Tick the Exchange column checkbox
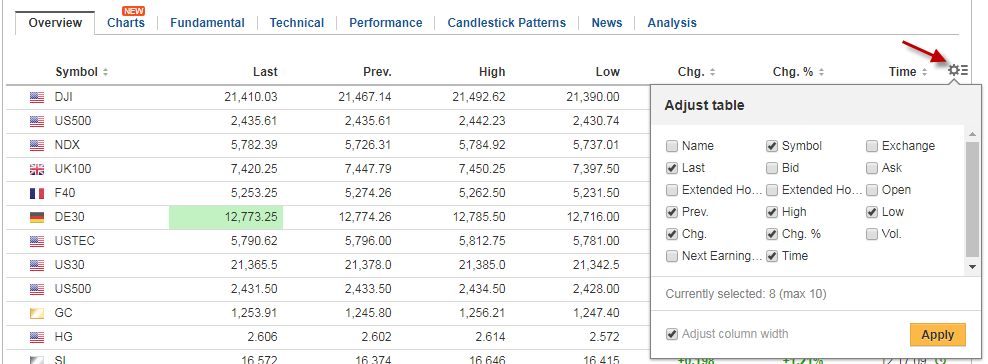Viewport: 988px width, 364px height. 872,146
